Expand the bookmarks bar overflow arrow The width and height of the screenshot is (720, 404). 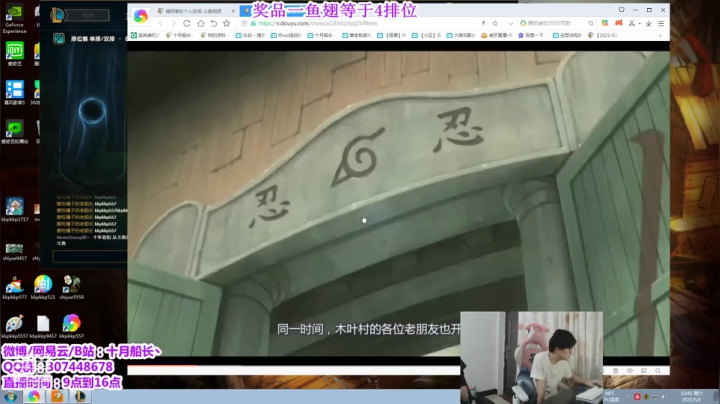tap(661, 35)
